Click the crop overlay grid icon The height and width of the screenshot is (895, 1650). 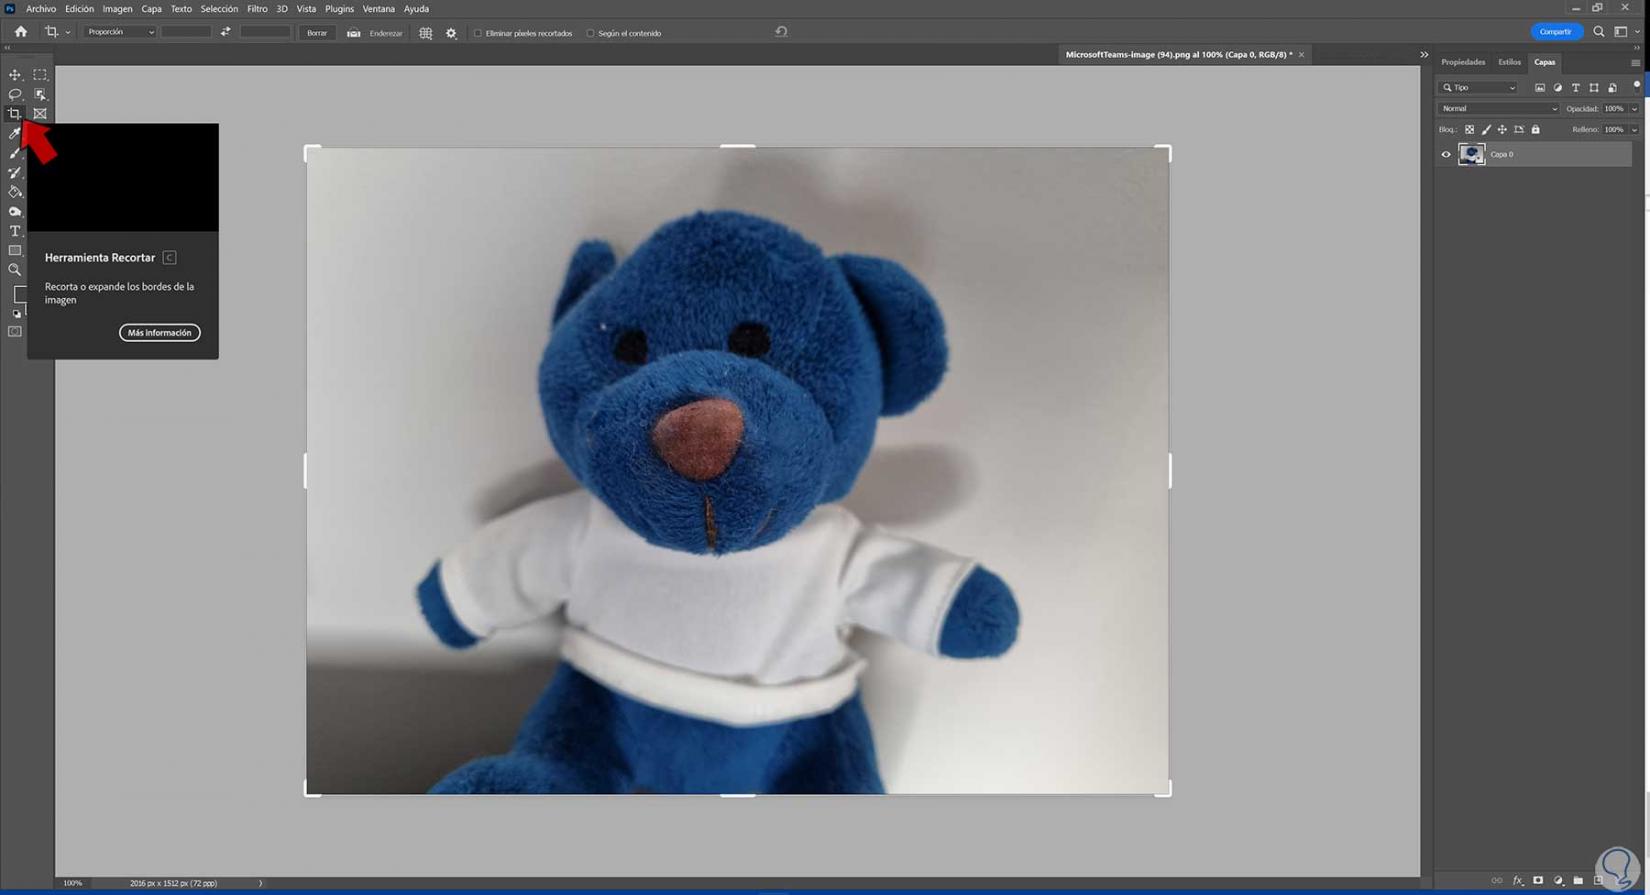coord(426,33)
